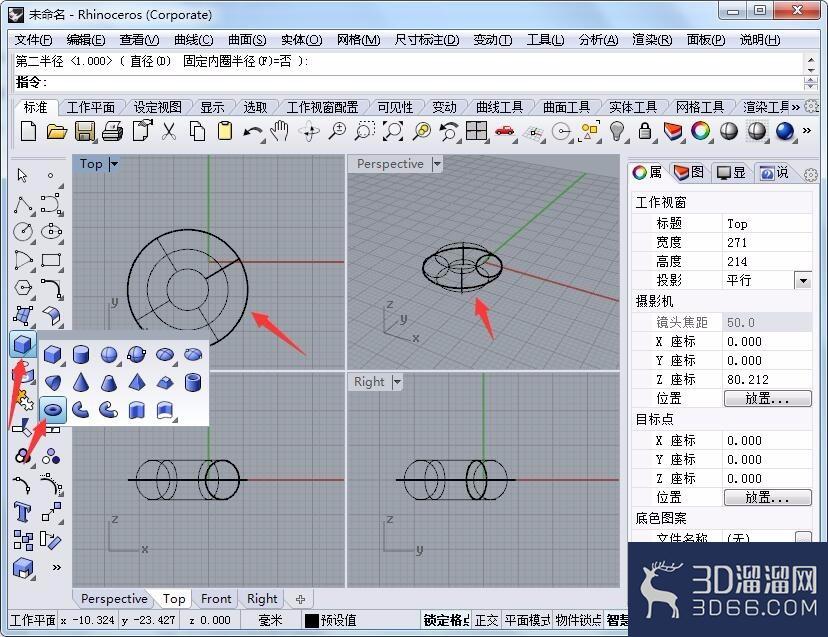Click the Undo arrow icon

coord(252,131)
